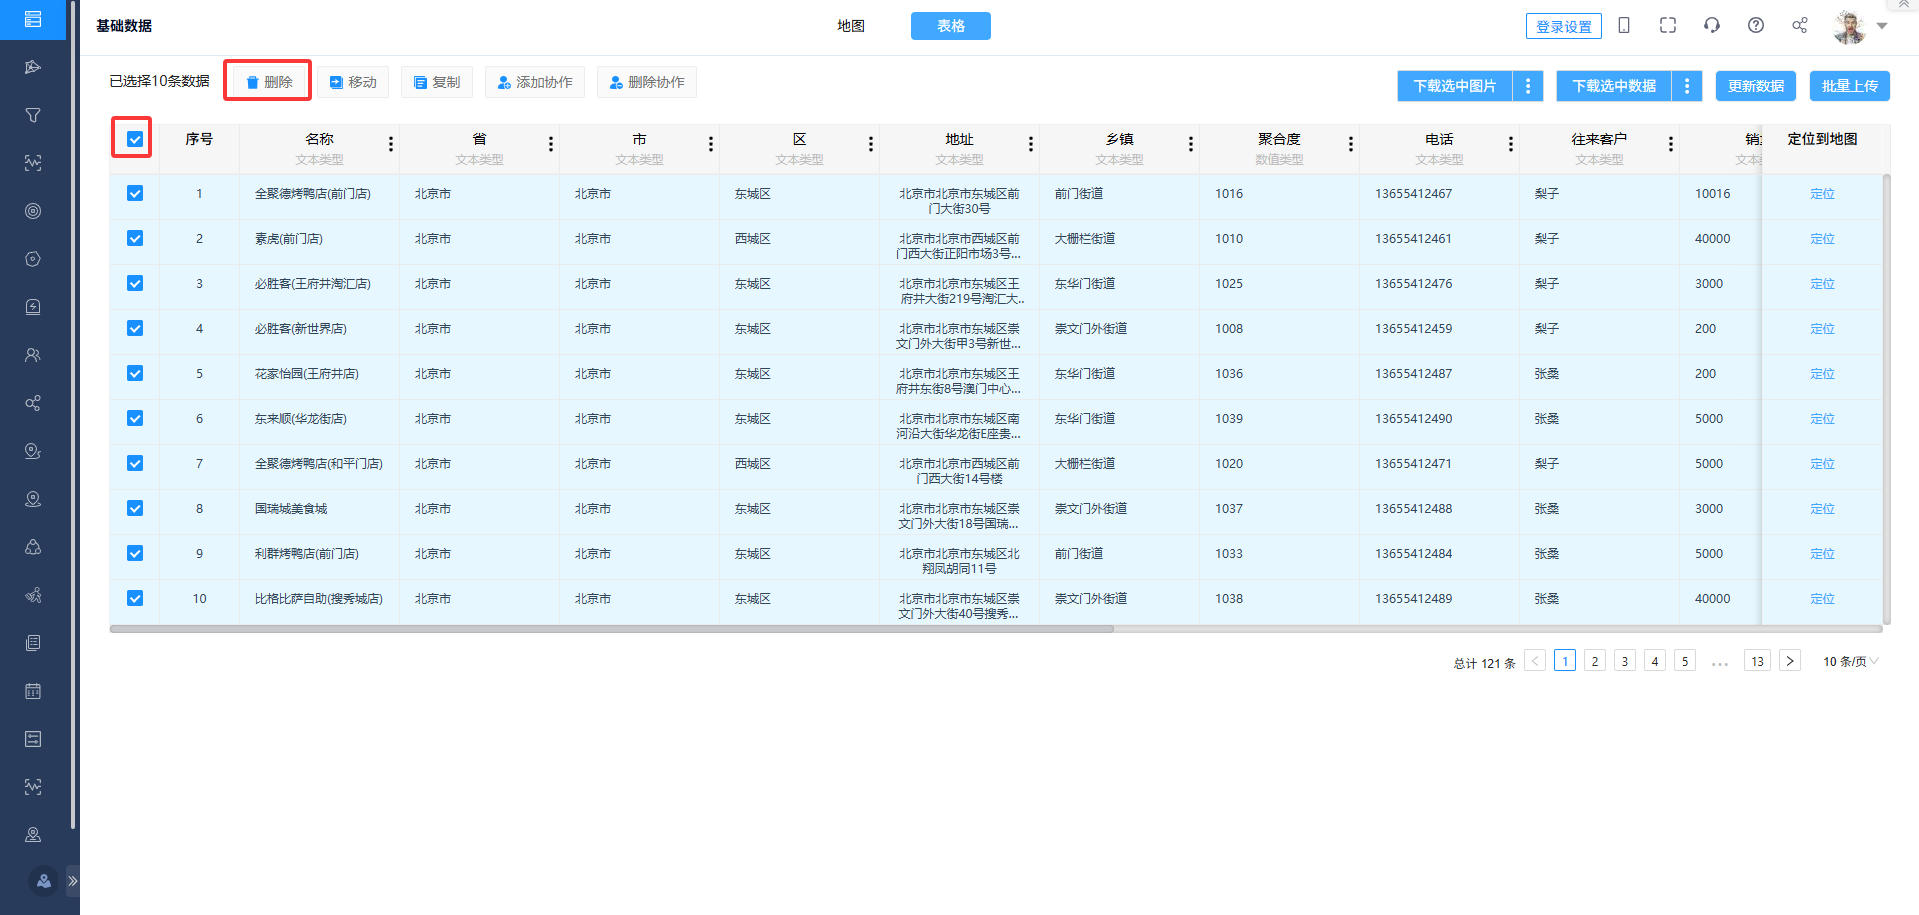Screen dimensions: 1919x915
Task: Toggle the select-all checkbox in table header
Action: [135, 139]
